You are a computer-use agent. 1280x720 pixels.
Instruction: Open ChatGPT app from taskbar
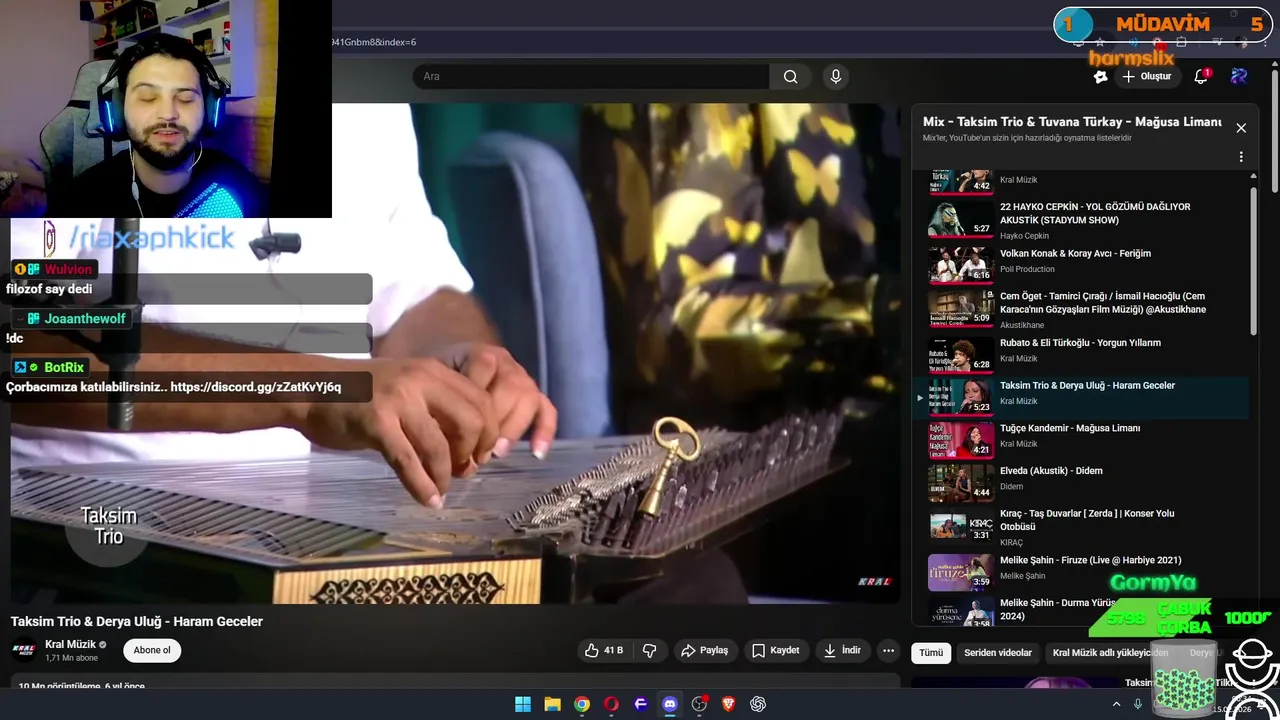click(758, 704)
